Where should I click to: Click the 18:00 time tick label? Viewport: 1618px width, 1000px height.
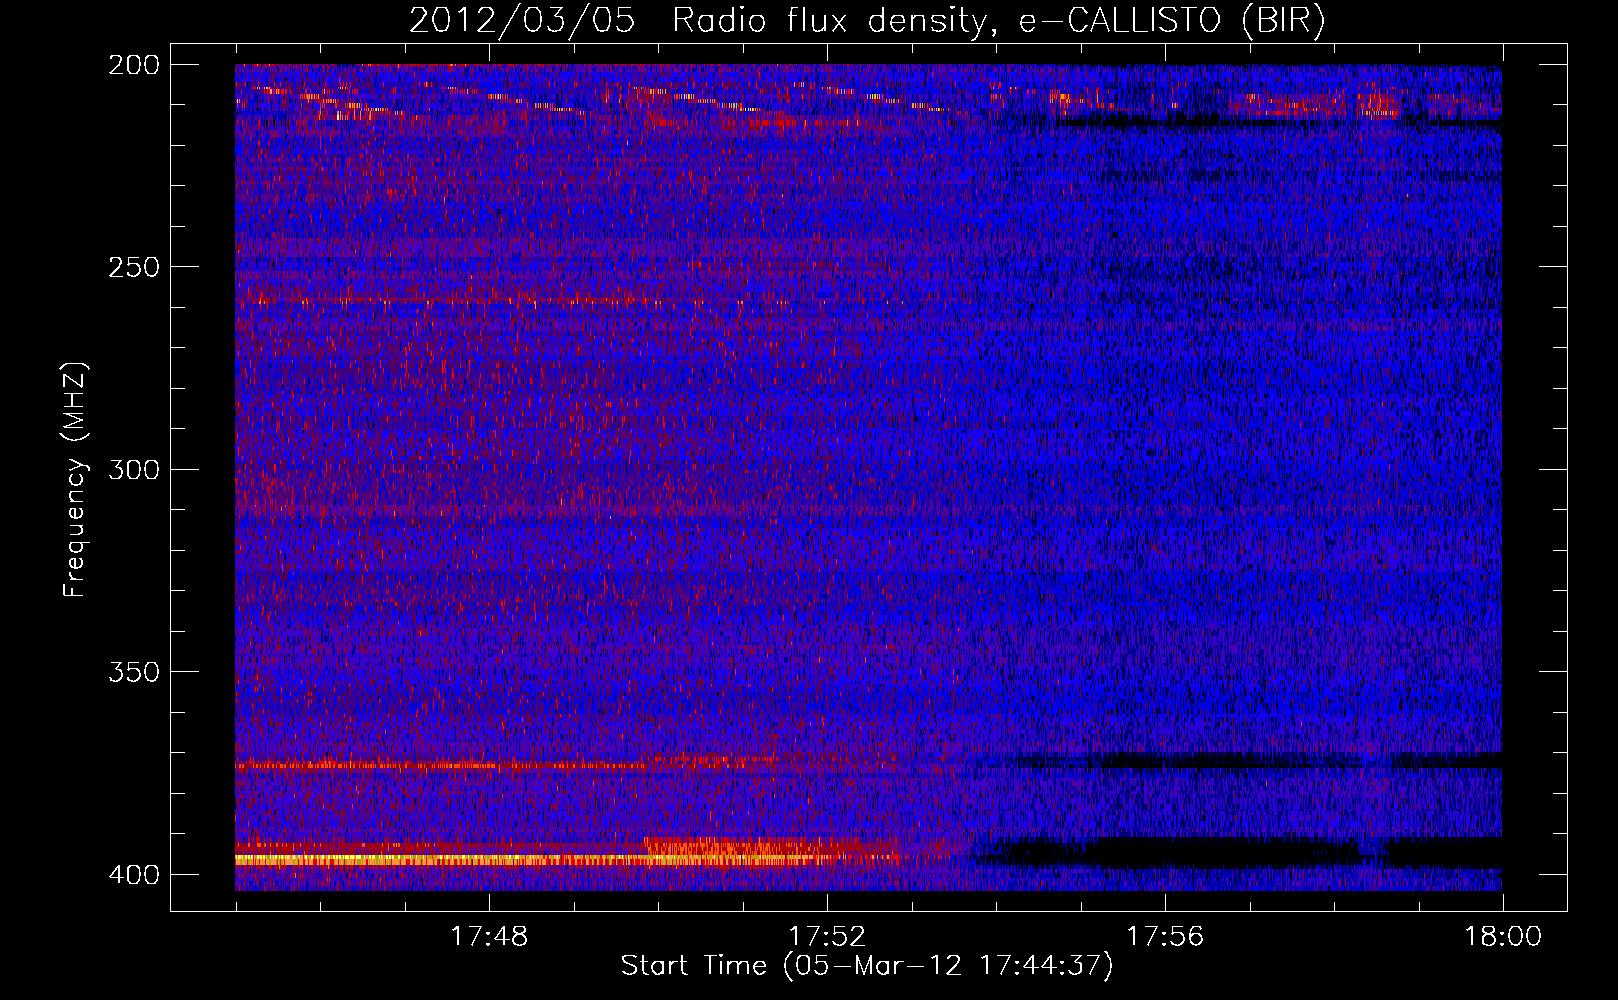click(x=1503, y=937)
